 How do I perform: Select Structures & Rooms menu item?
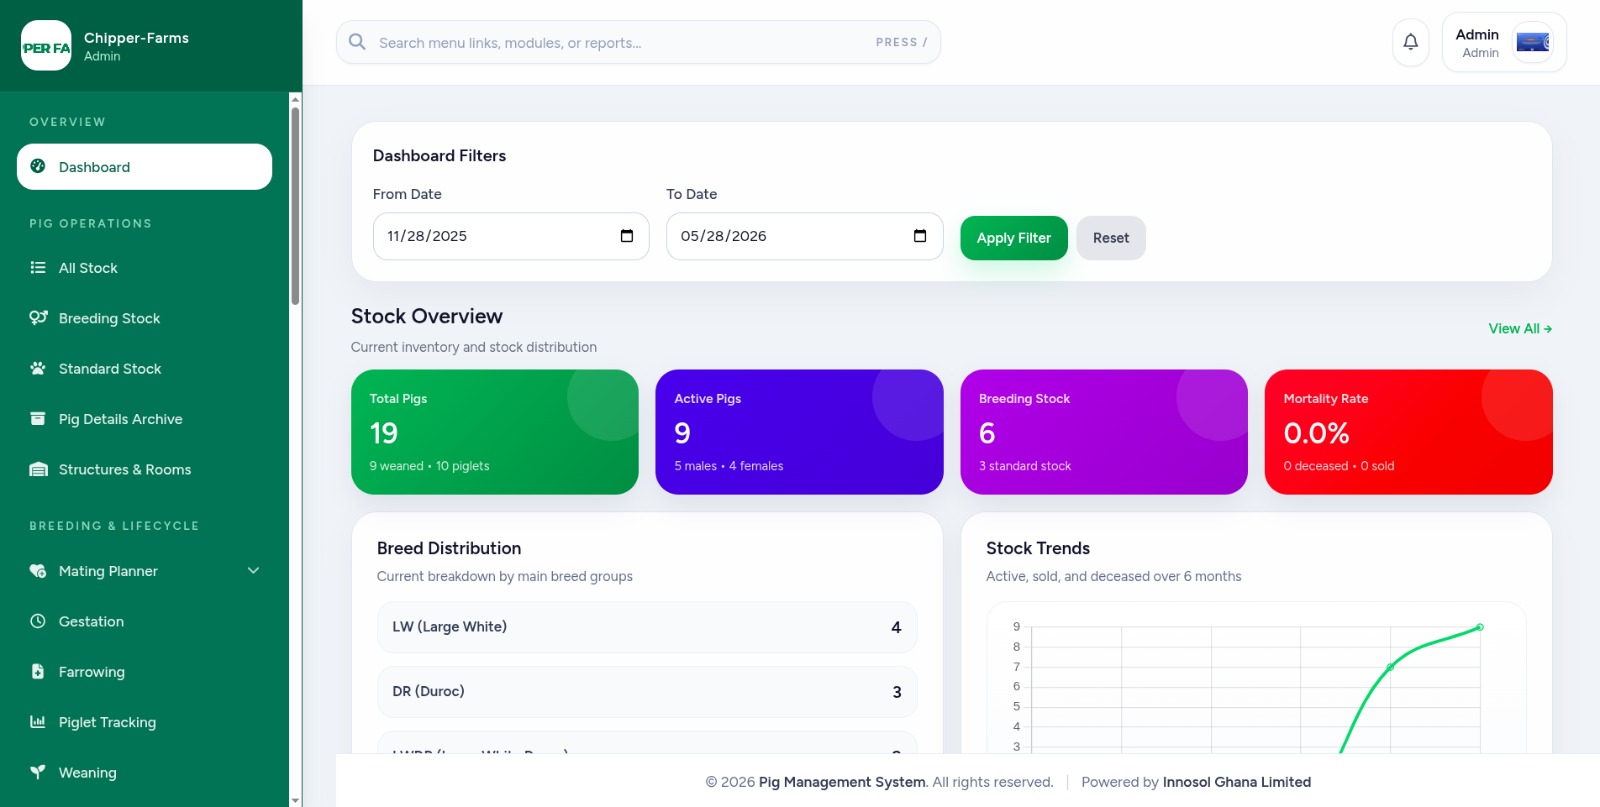(x=144, y=470)
